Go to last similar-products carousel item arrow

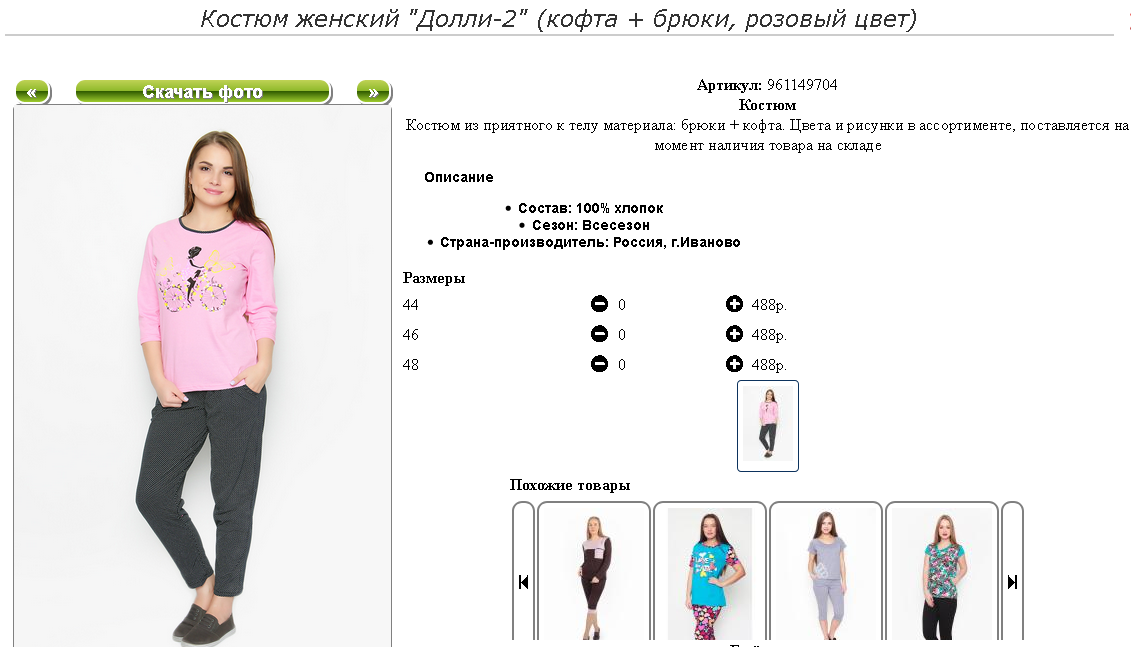[x=1013, y=581]
